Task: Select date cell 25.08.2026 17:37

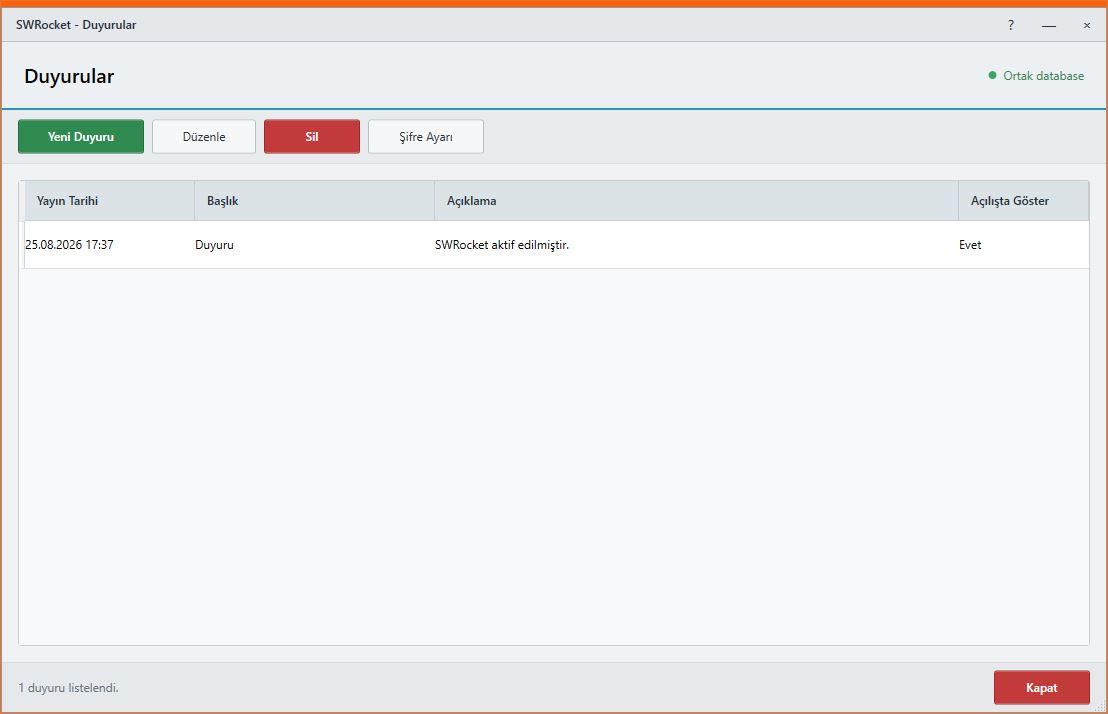Action: click(x=110, y=245)
